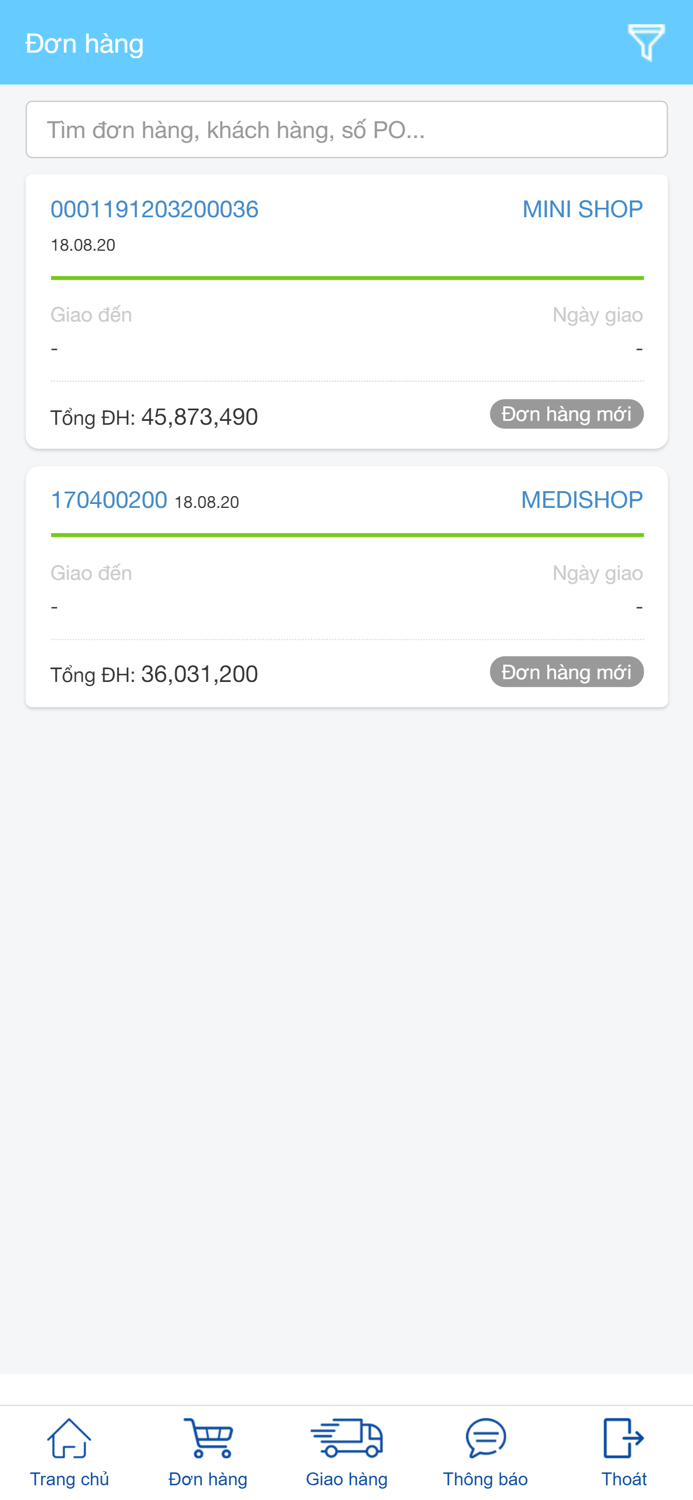The width and height of the screenshot is (693, 1500).
Task: Tap the Thoát tab label
Action: click(x=623, y=1479)
